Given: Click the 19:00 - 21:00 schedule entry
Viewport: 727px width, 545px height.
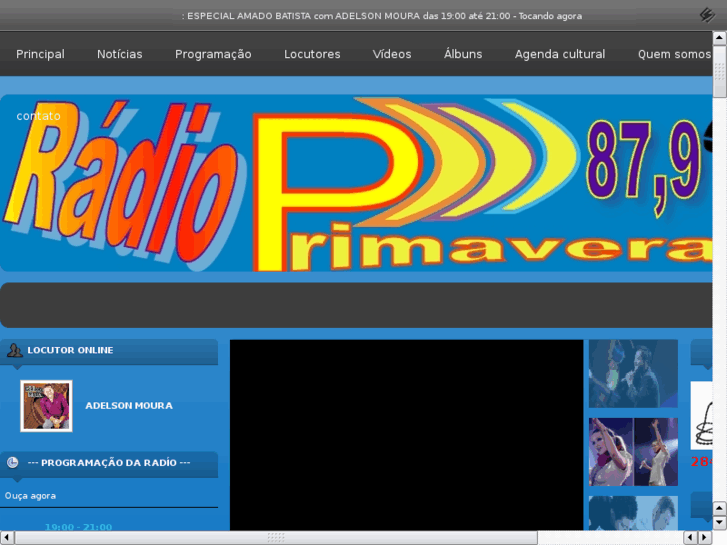Looking at the screenshot, I should (78, 527).
